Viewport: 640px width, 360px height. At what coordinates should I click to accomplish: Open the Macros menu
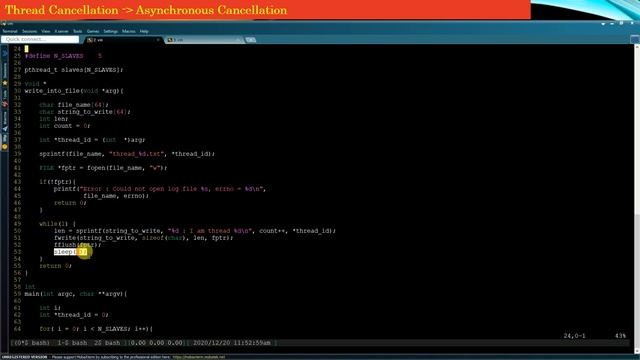coord(129,31)
